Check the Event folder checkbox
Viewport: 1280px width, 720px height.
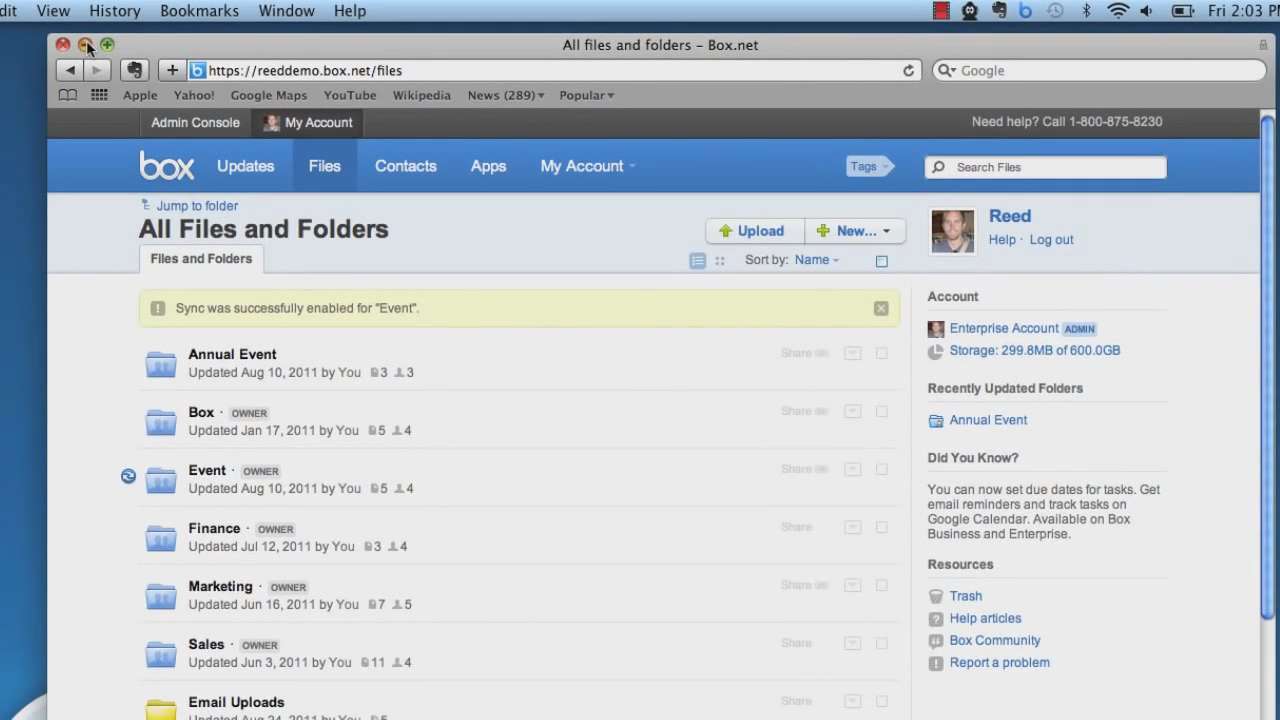pyautogui.click(x=881, y=469)
